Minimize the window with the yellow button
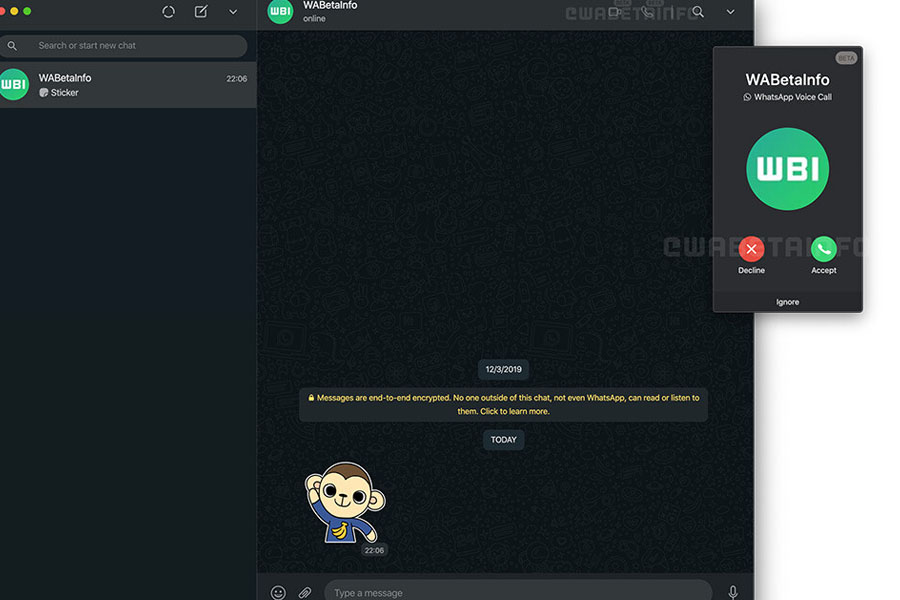 pyautogui.click(x=14, y=11)
